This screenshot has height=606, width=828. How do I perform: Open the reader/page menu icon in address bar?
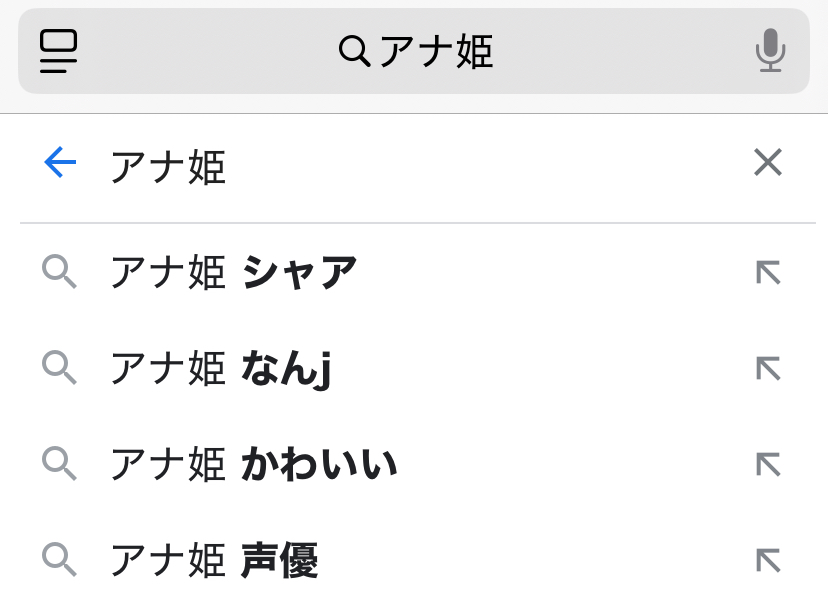(x=59, y=51)
